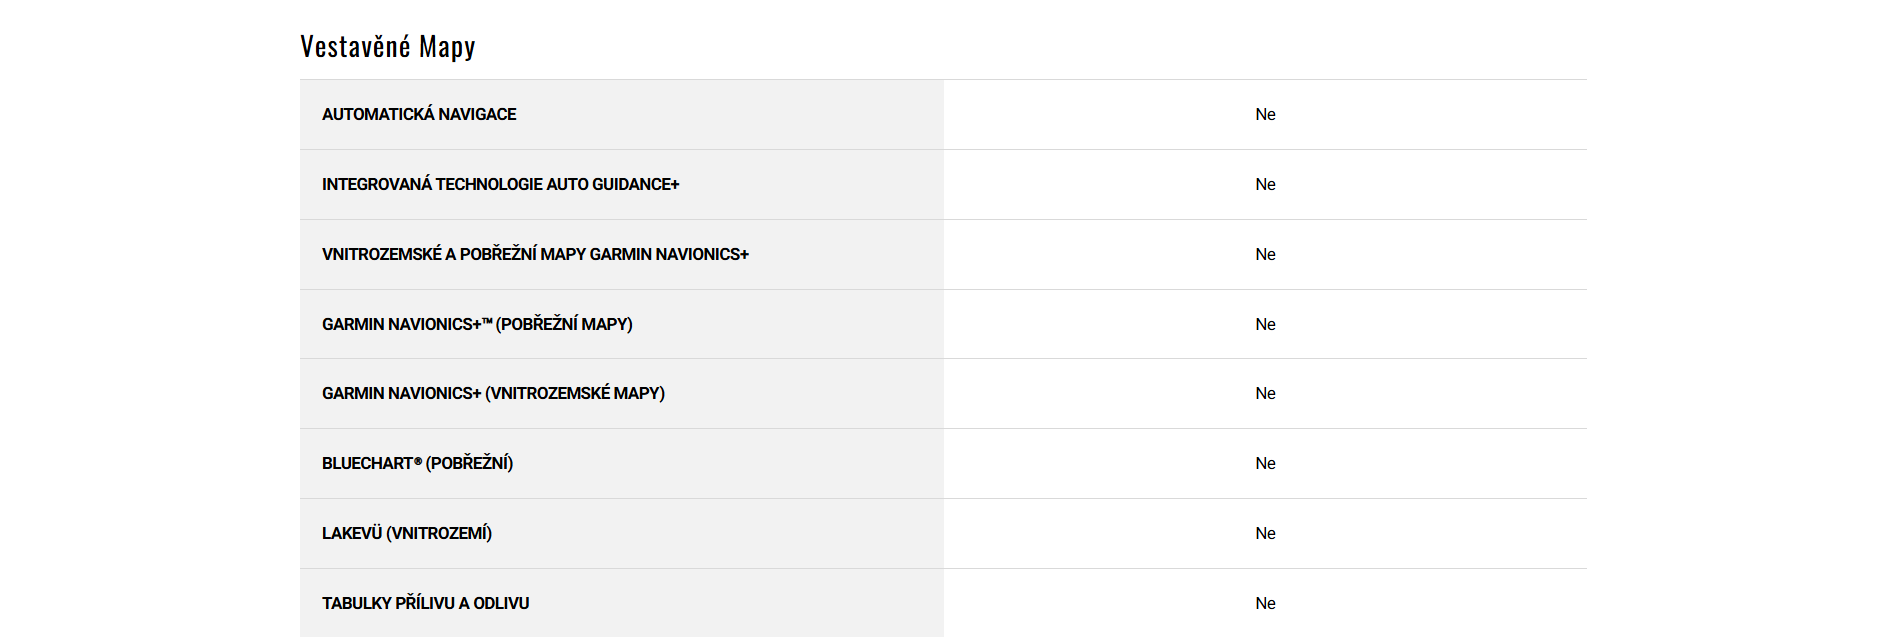Select Garmin Navionics+ (Vnitrozemské mapy) label
The width and height of the screenshot is (1889, 638).
coord(493,394)
